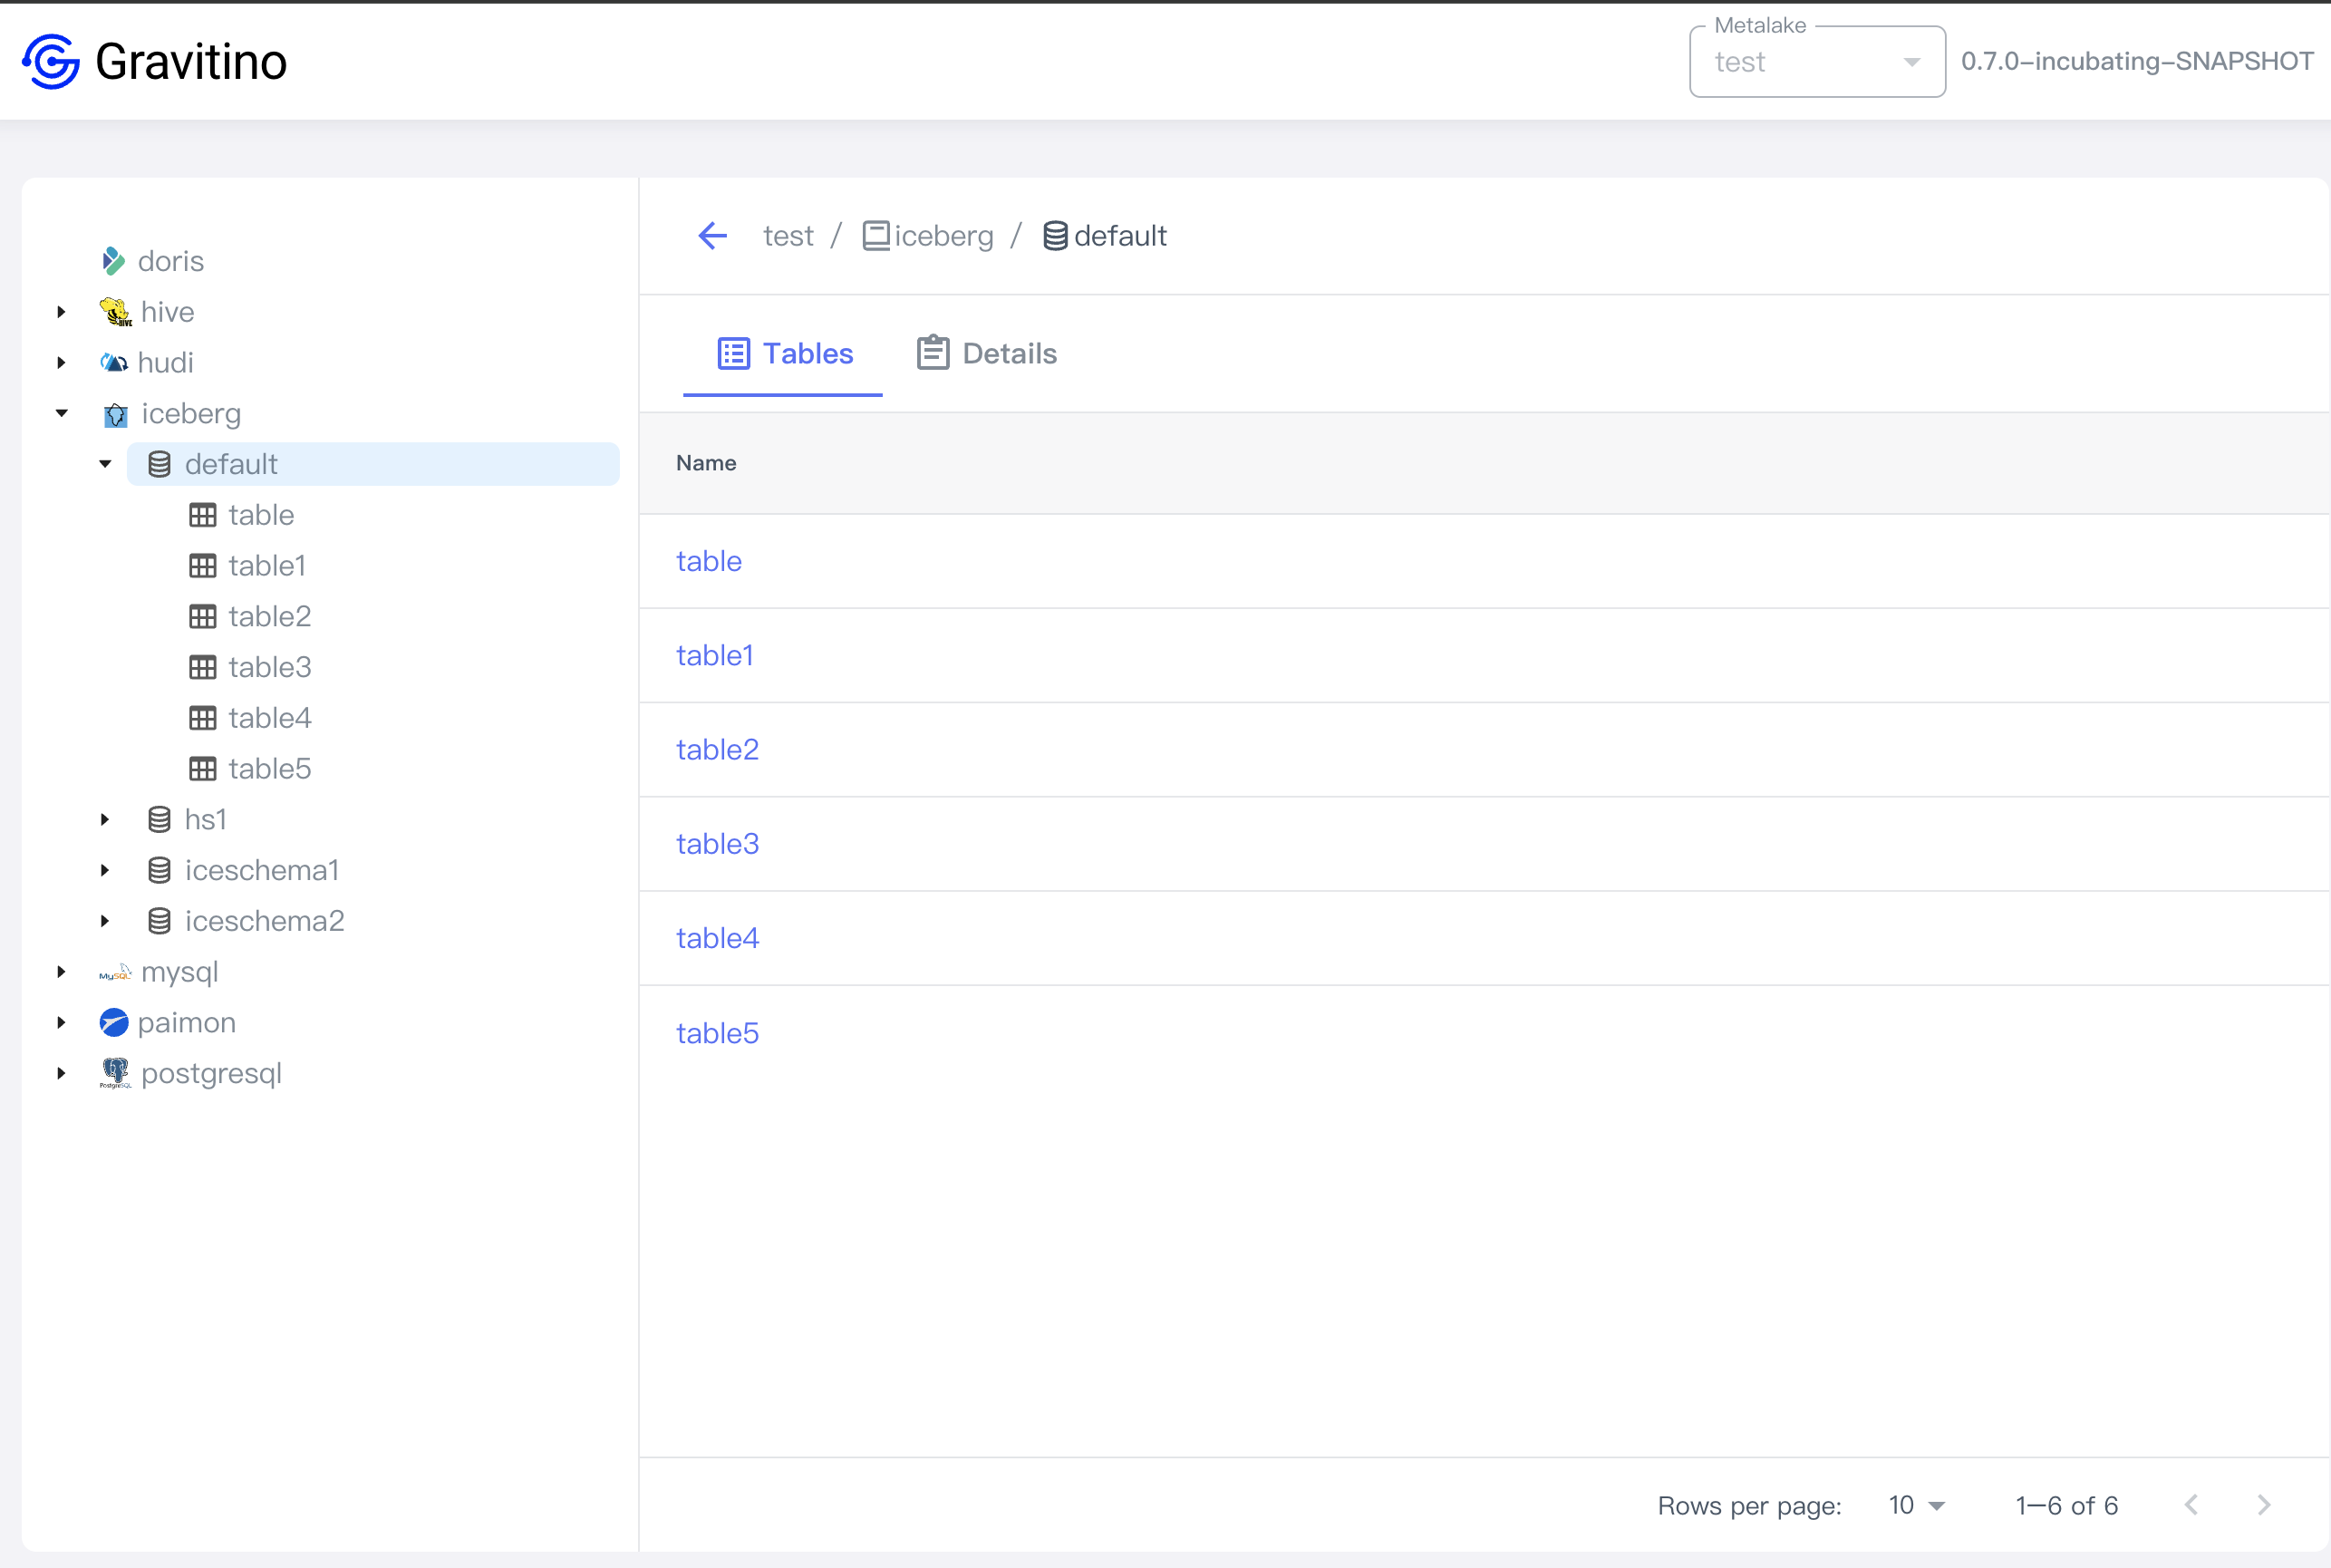Click the postgresql catalog icon

click(x=115, y=1073)
